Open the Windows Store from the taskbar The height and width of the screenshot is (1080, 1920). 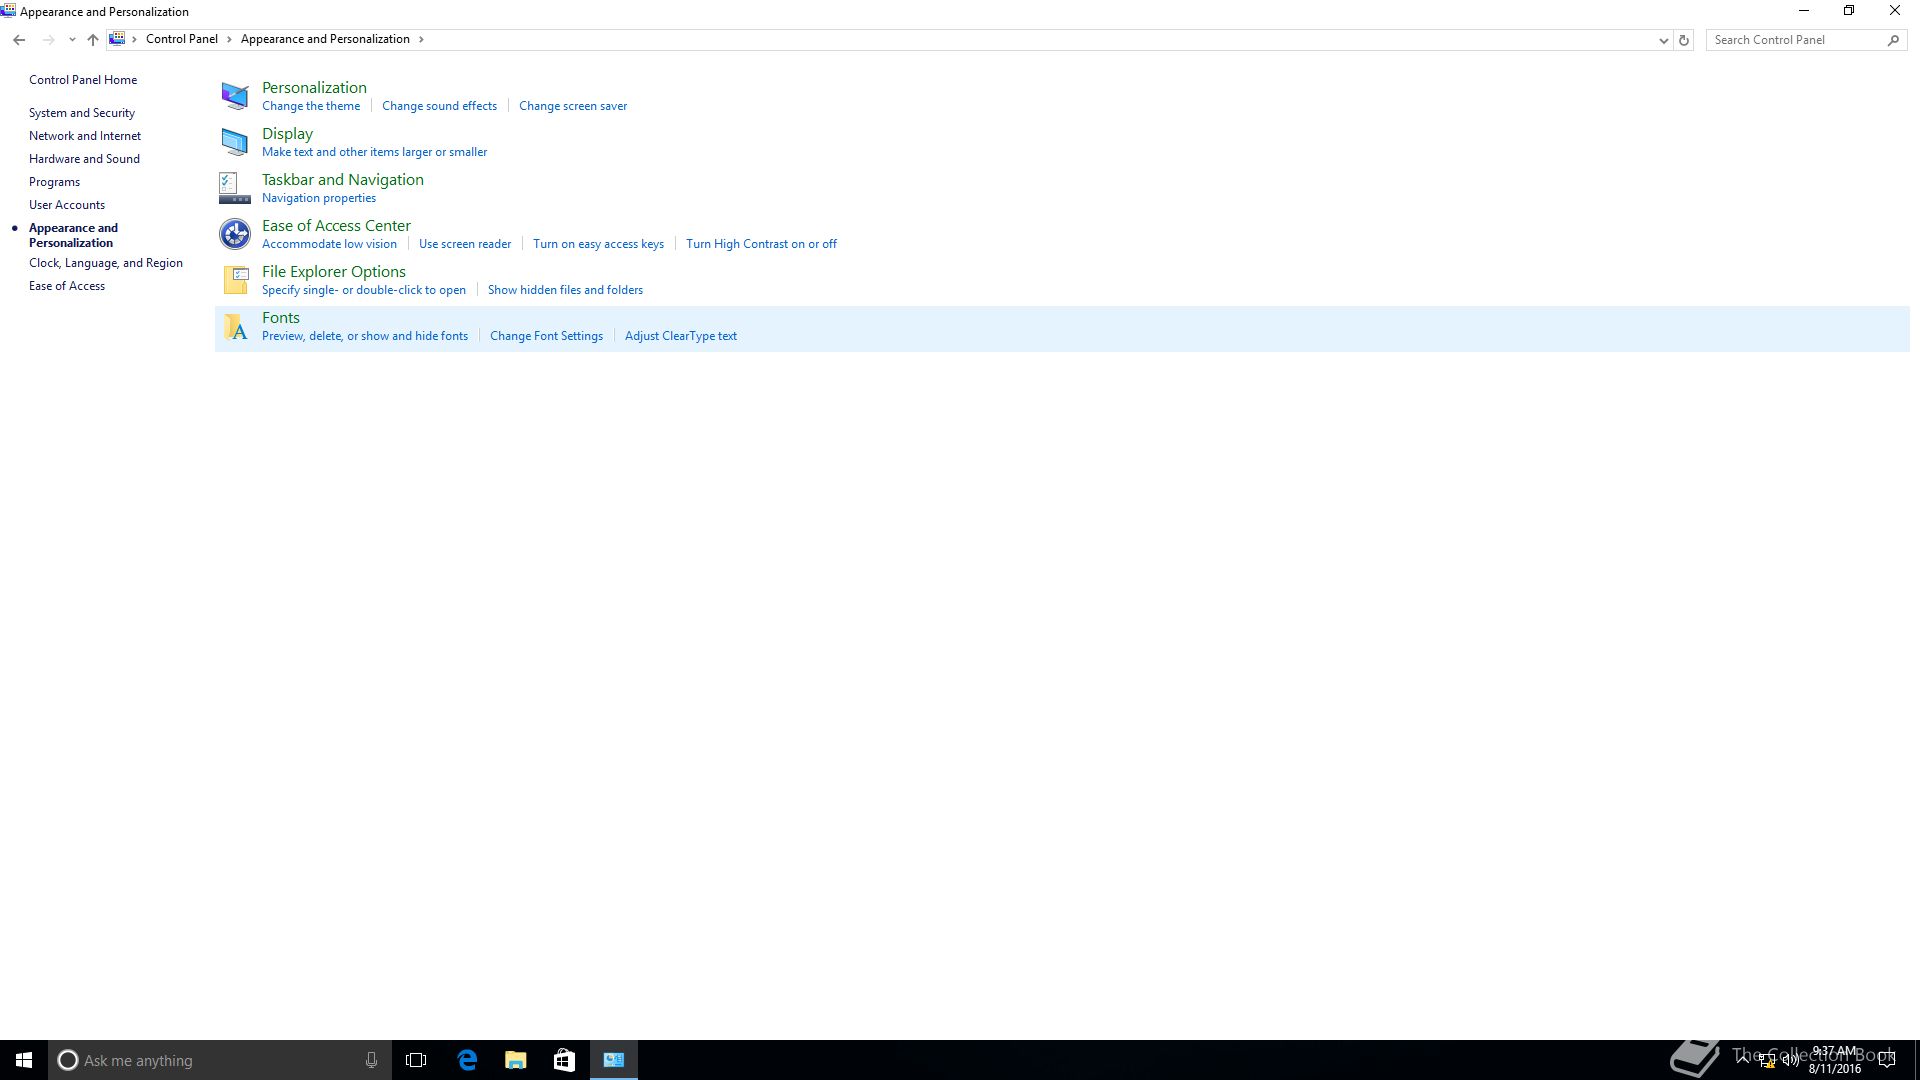(x=564, y=1060)
